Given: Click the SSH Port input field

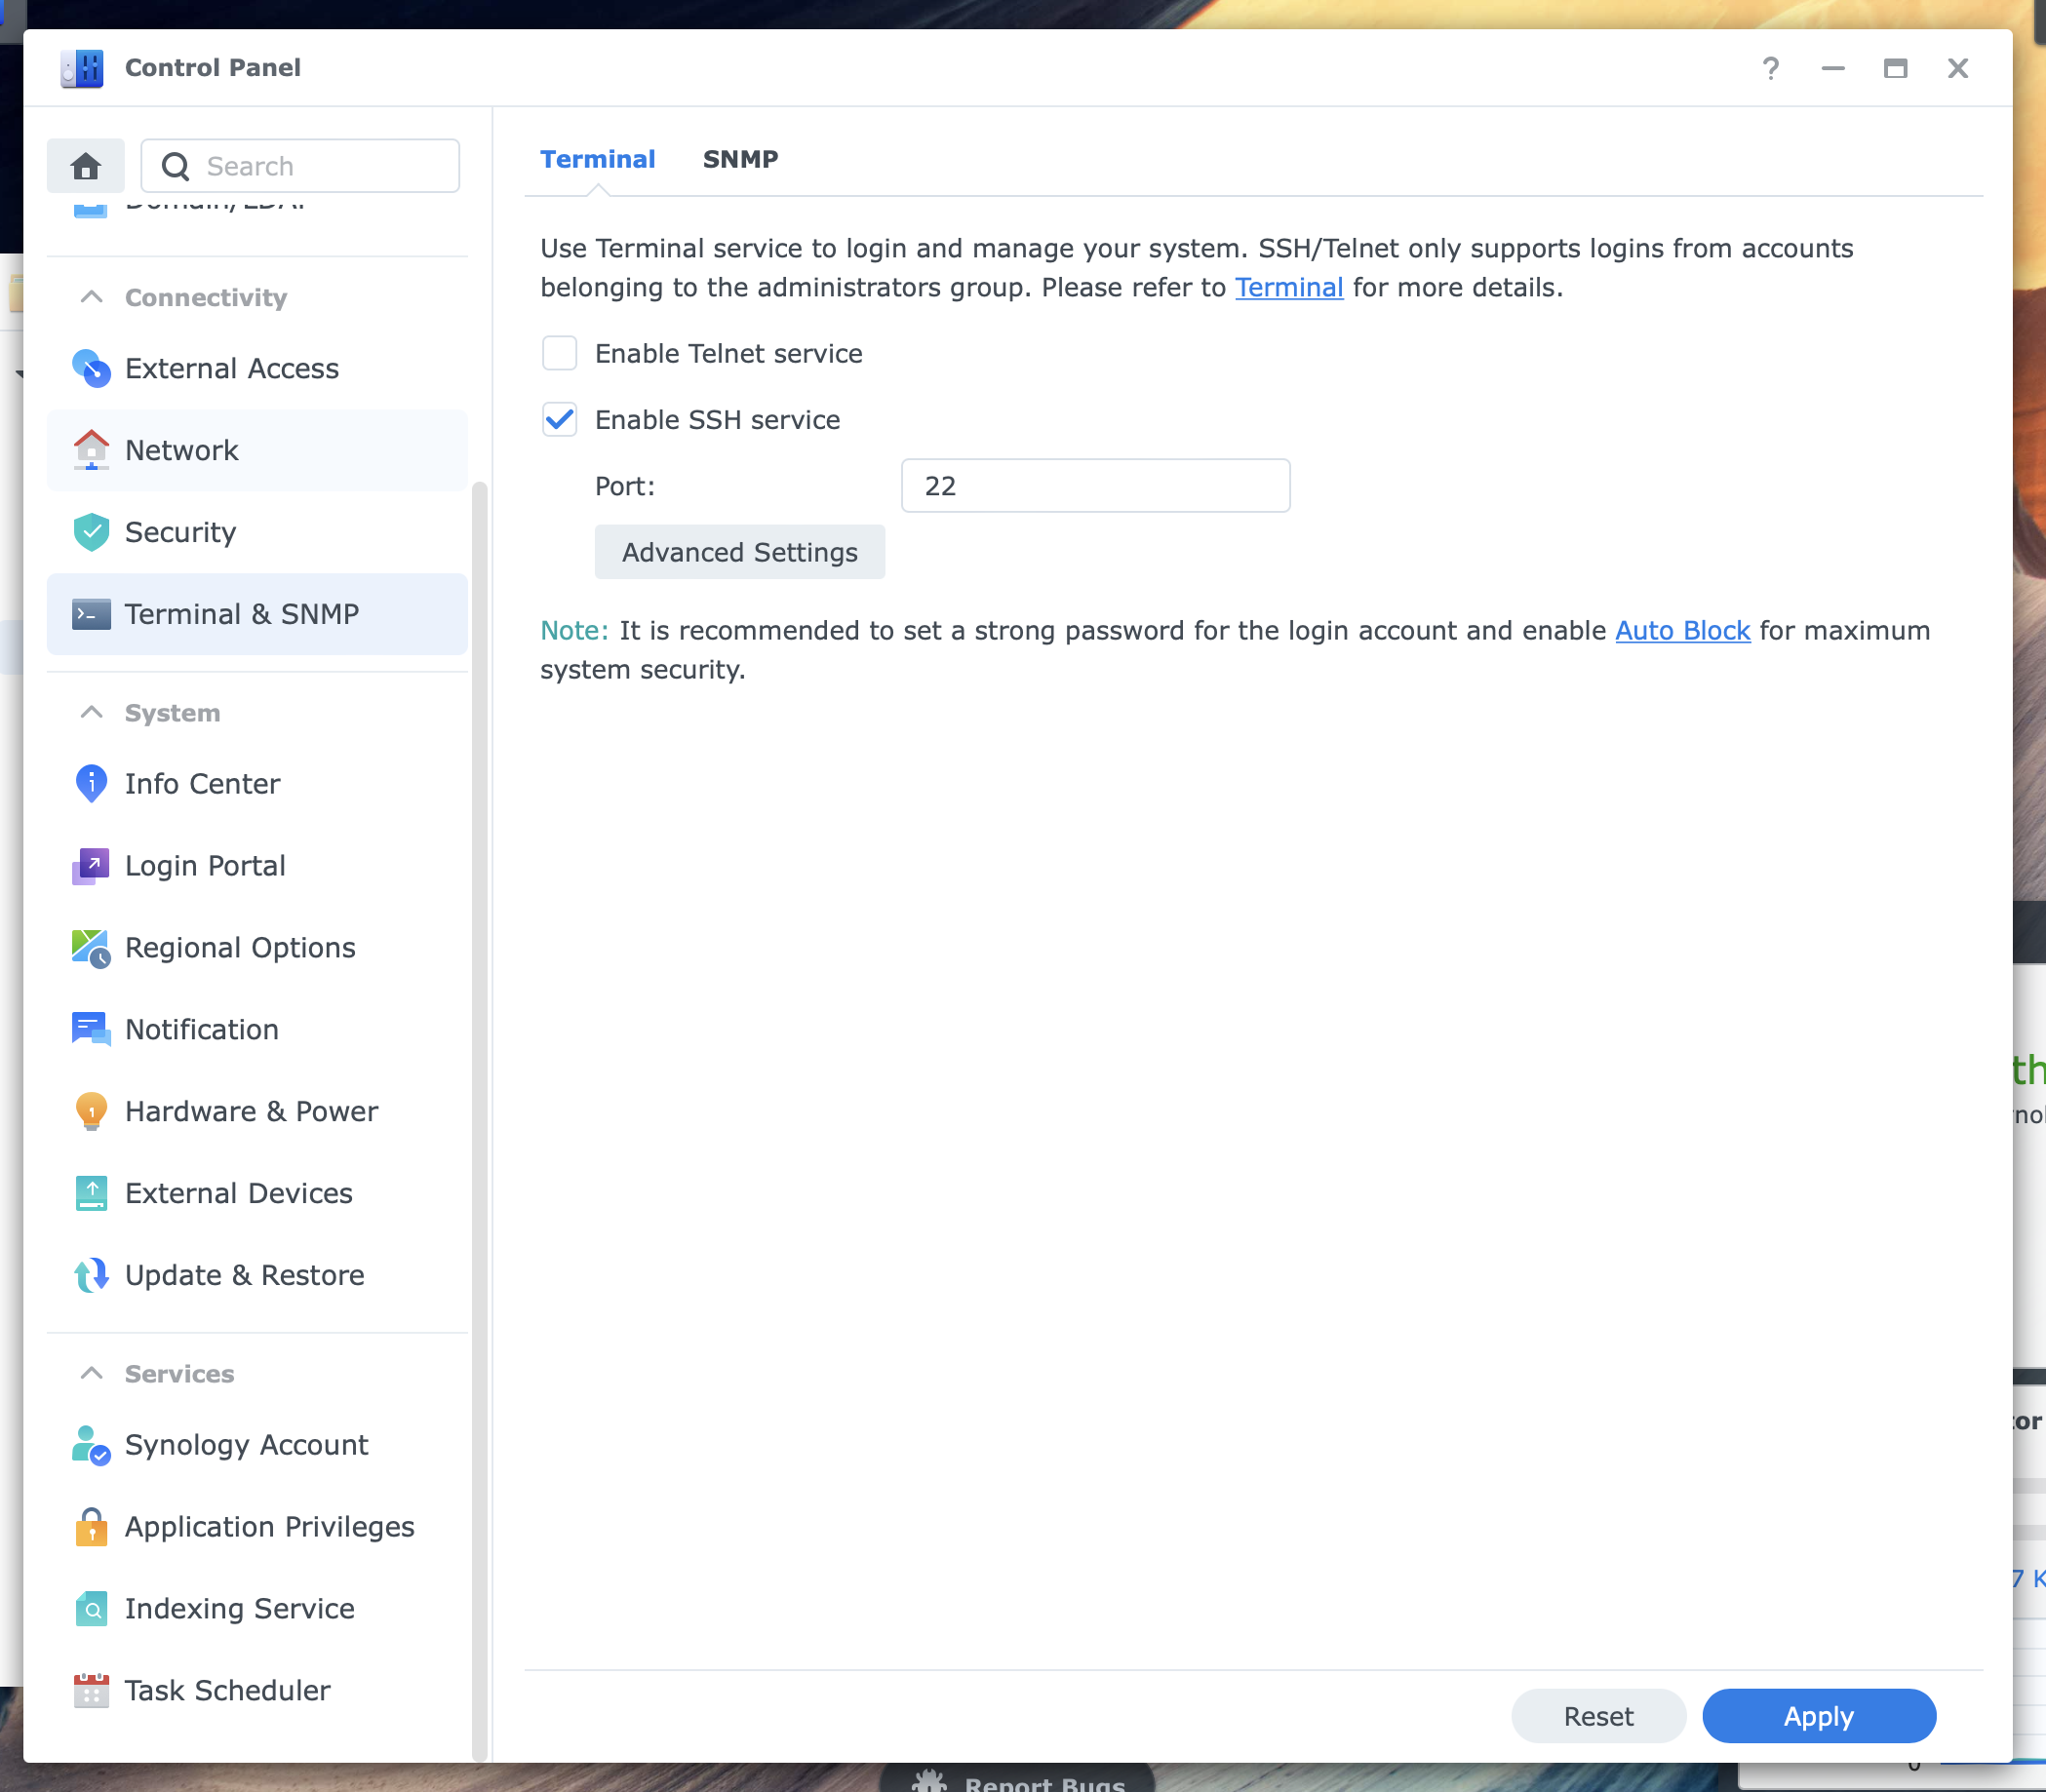Looking at the screenshot, I should tap(1096, 486).
